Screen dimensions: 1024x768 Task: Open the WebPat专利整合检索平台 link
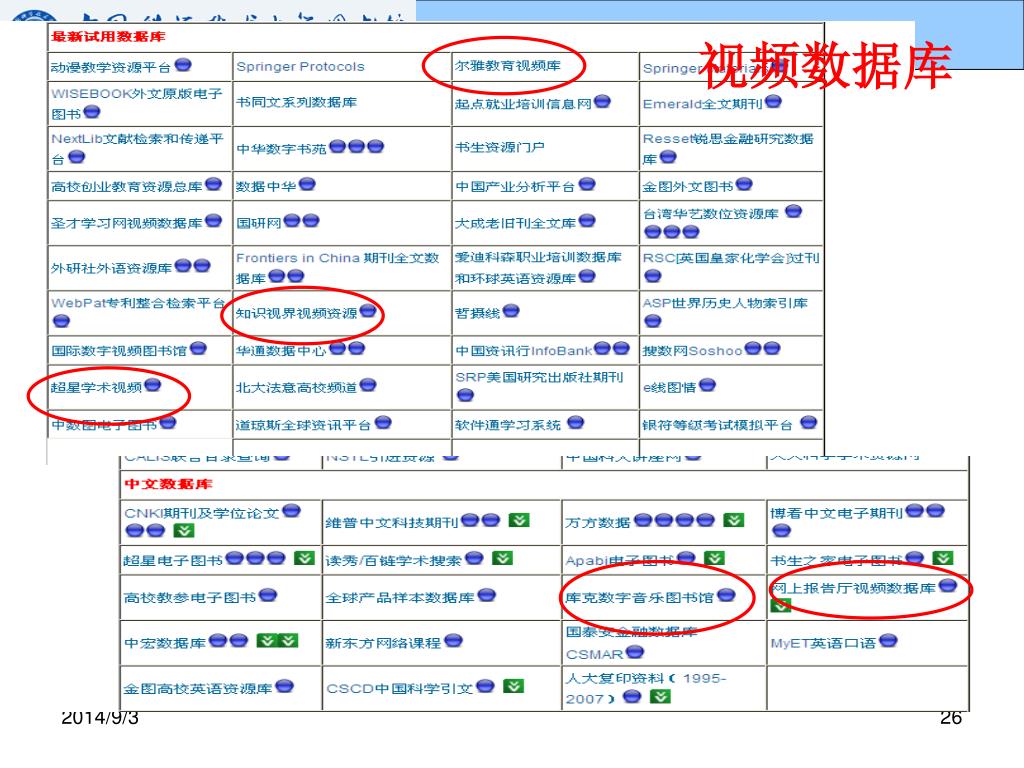click(x=138, y=304)
